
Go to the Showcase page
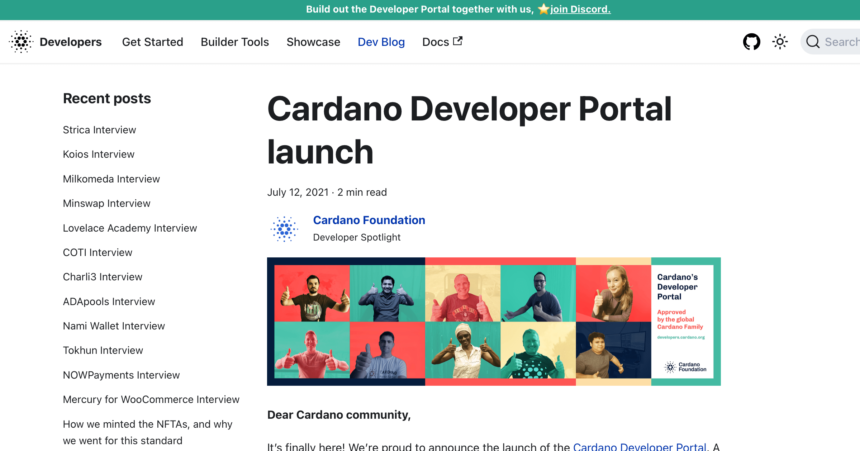[x=313, y=42]
